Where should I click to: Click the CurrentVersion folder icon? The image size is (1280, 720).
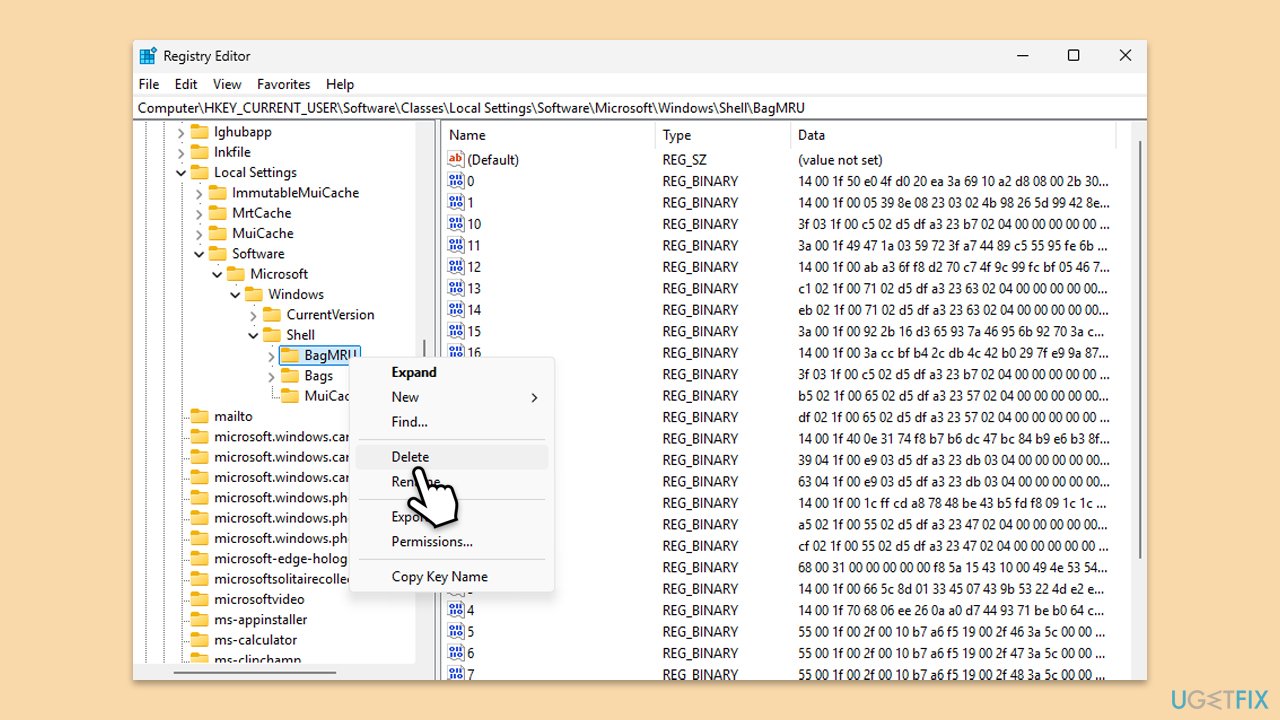point(272,314)
